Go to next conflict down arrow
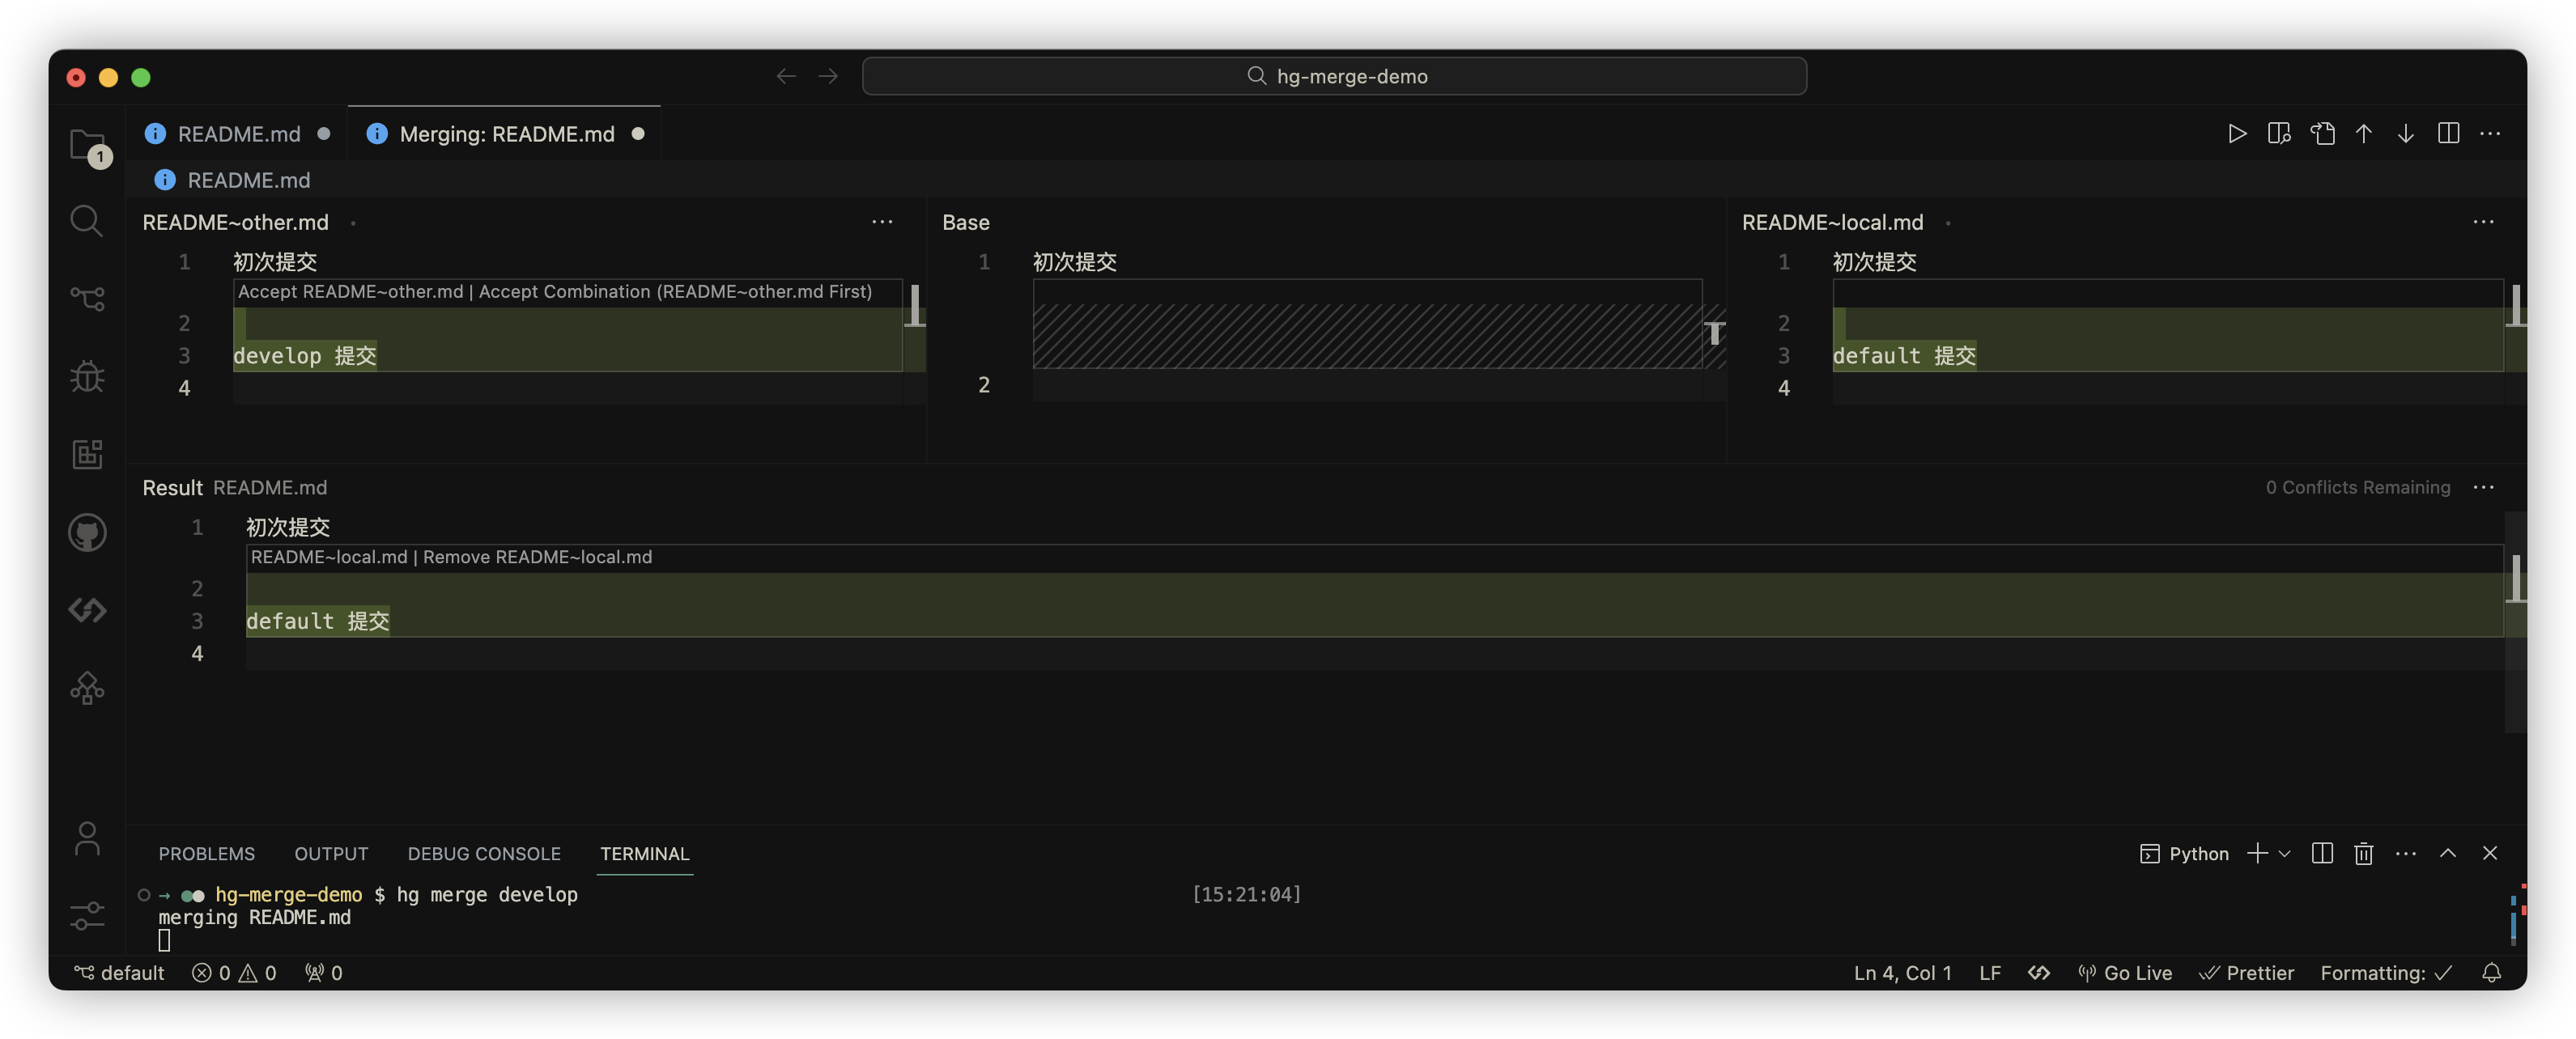Image resolution: width=2576 pixels, height=1039 pixels. [x=2405, y=133]
